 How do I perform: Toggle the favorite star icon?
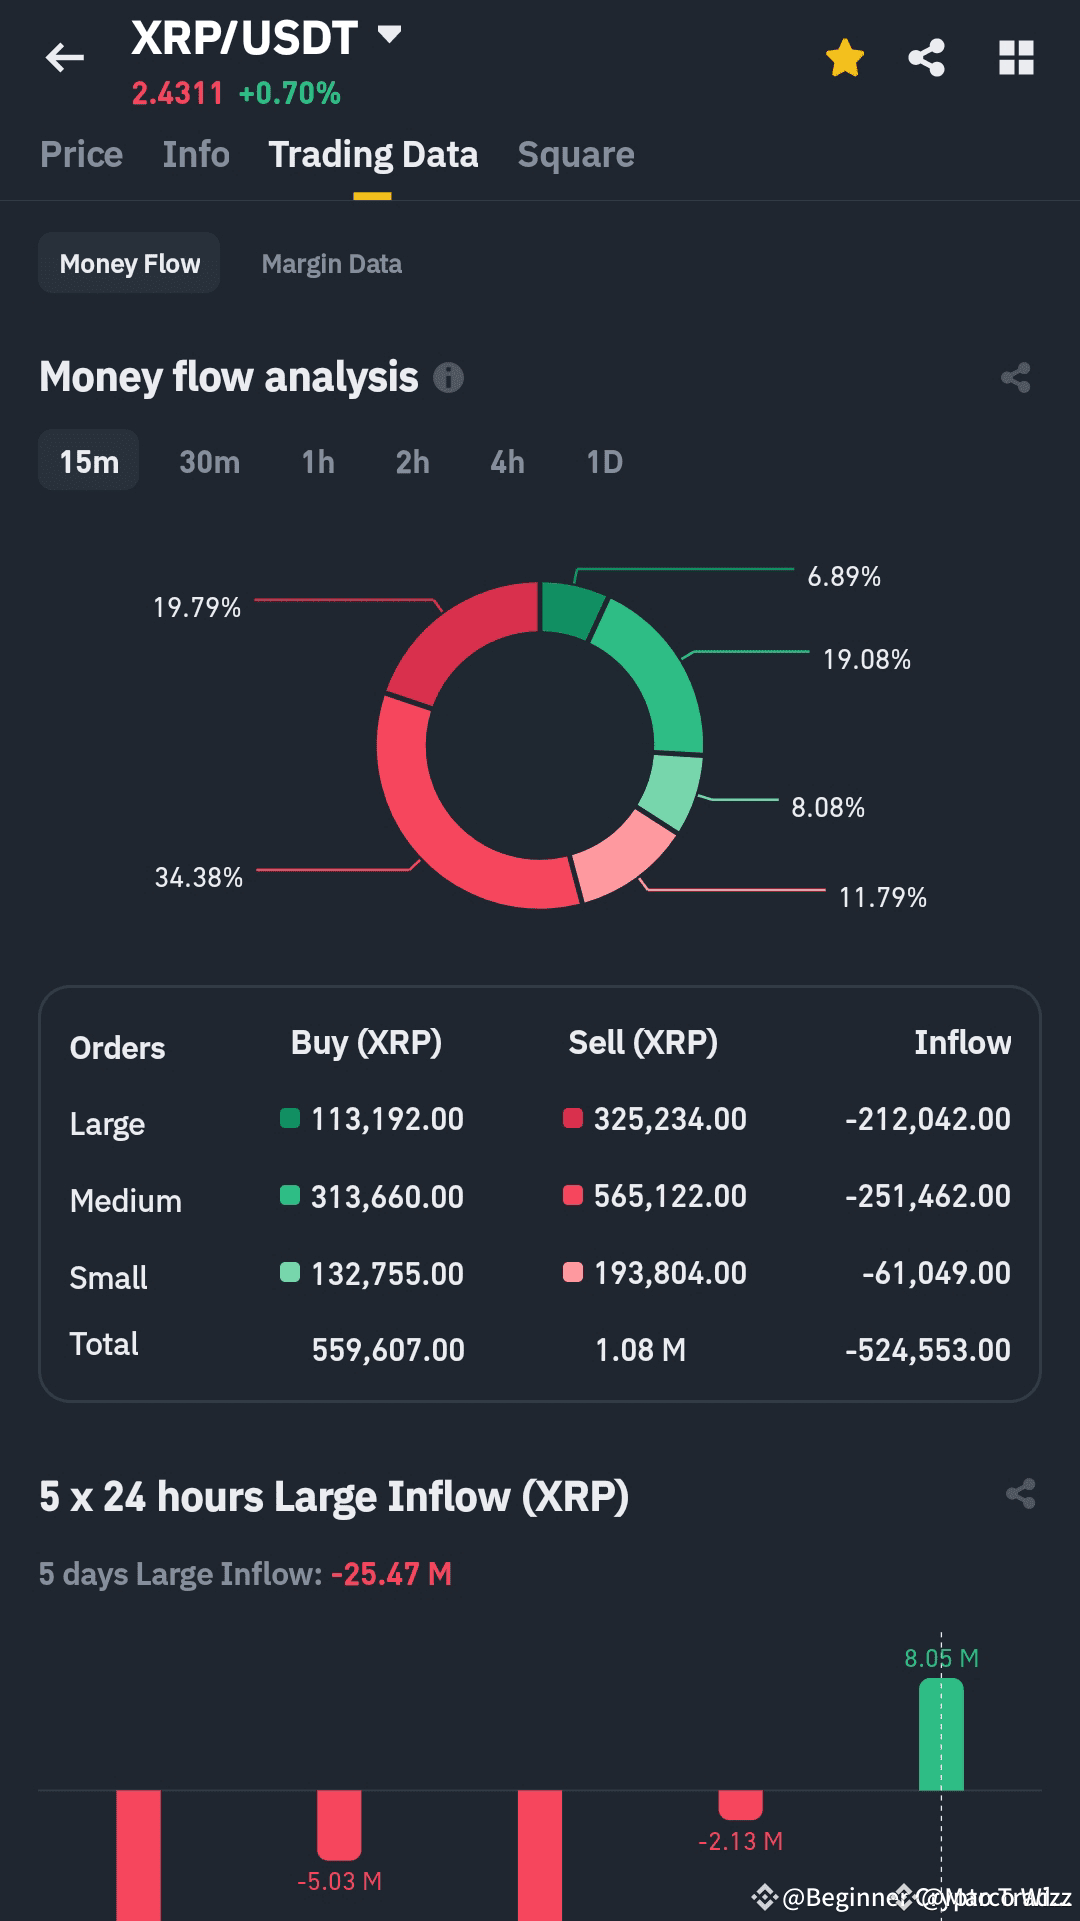(845, 58)
